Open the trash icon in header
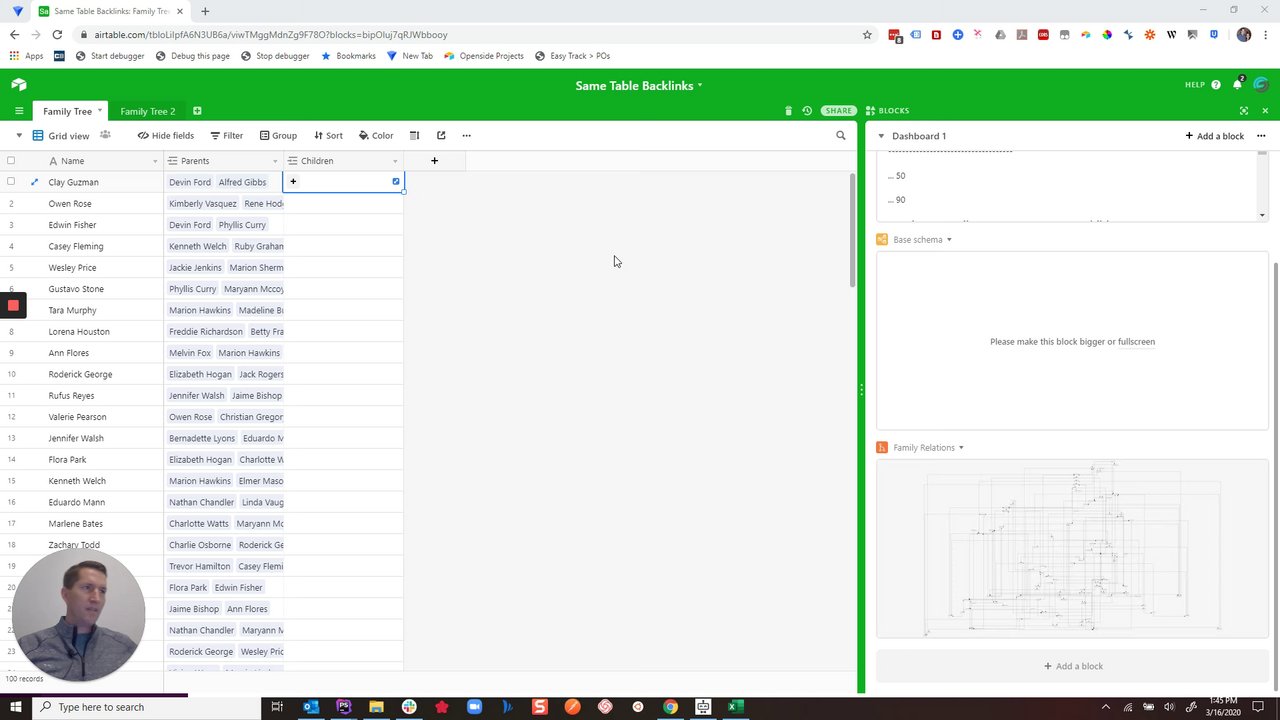The image size is (1280, 720). coord(788,111)
